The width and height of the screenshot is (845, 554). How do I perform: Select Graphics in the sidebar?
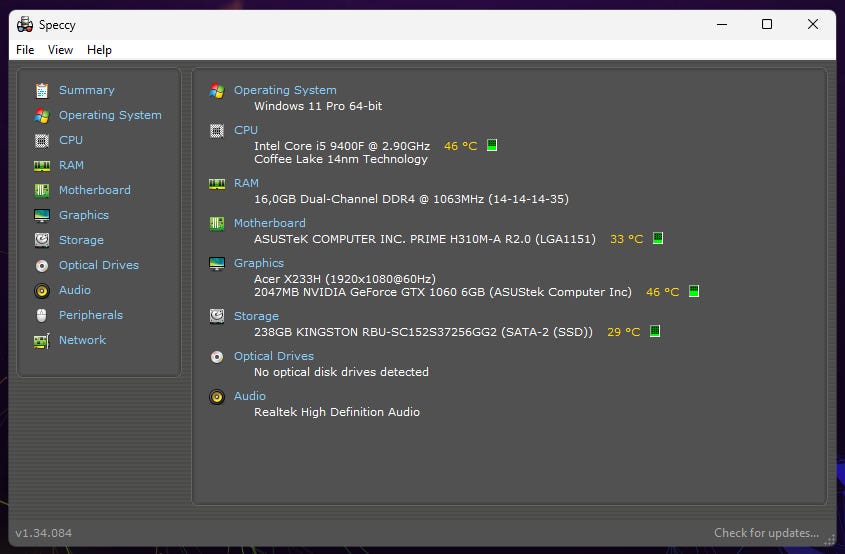coord(84,215)
